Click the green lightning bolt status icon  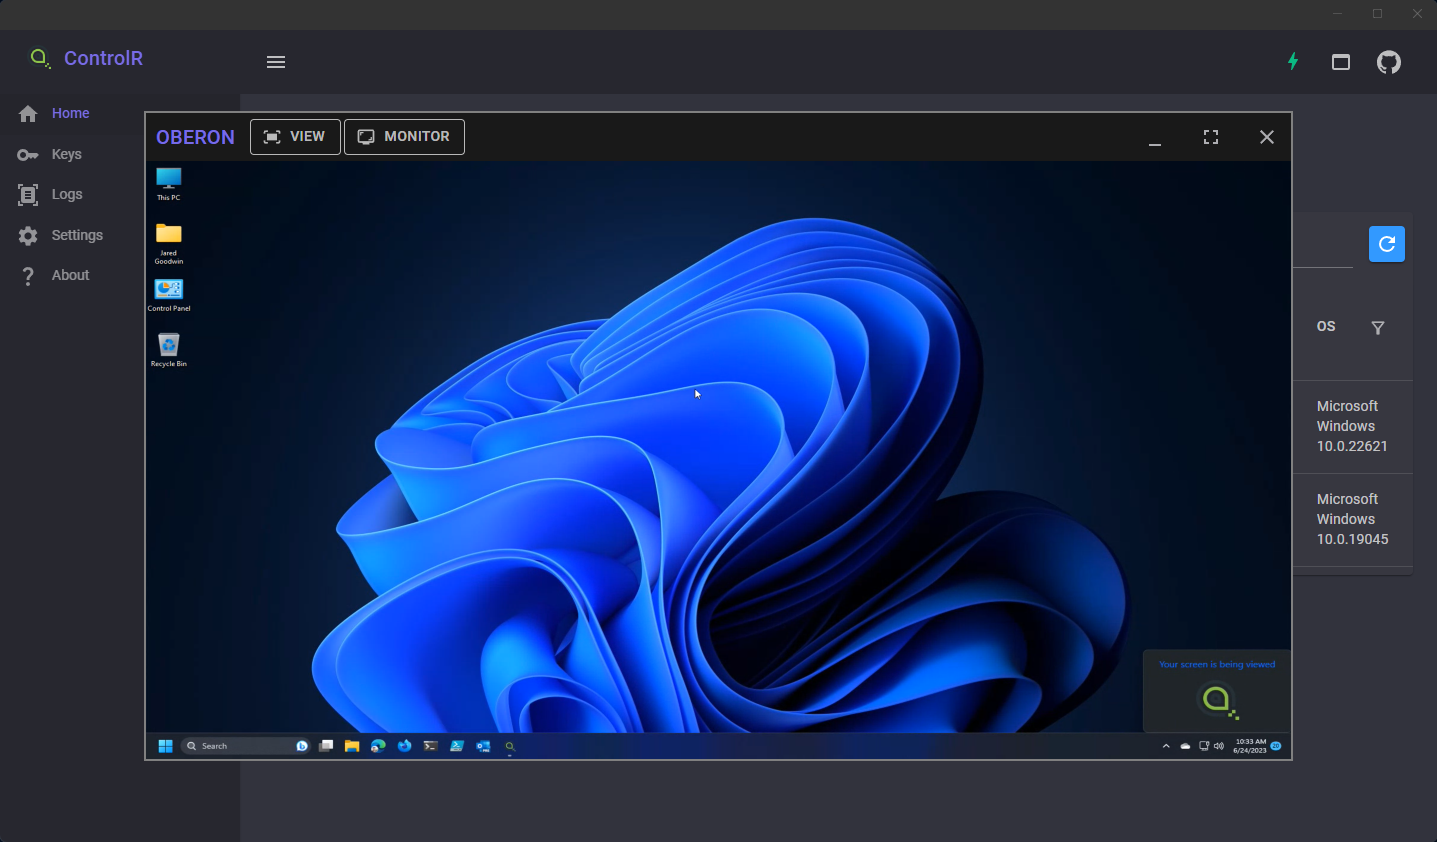pyautogui.click(x=1293, y=62)
